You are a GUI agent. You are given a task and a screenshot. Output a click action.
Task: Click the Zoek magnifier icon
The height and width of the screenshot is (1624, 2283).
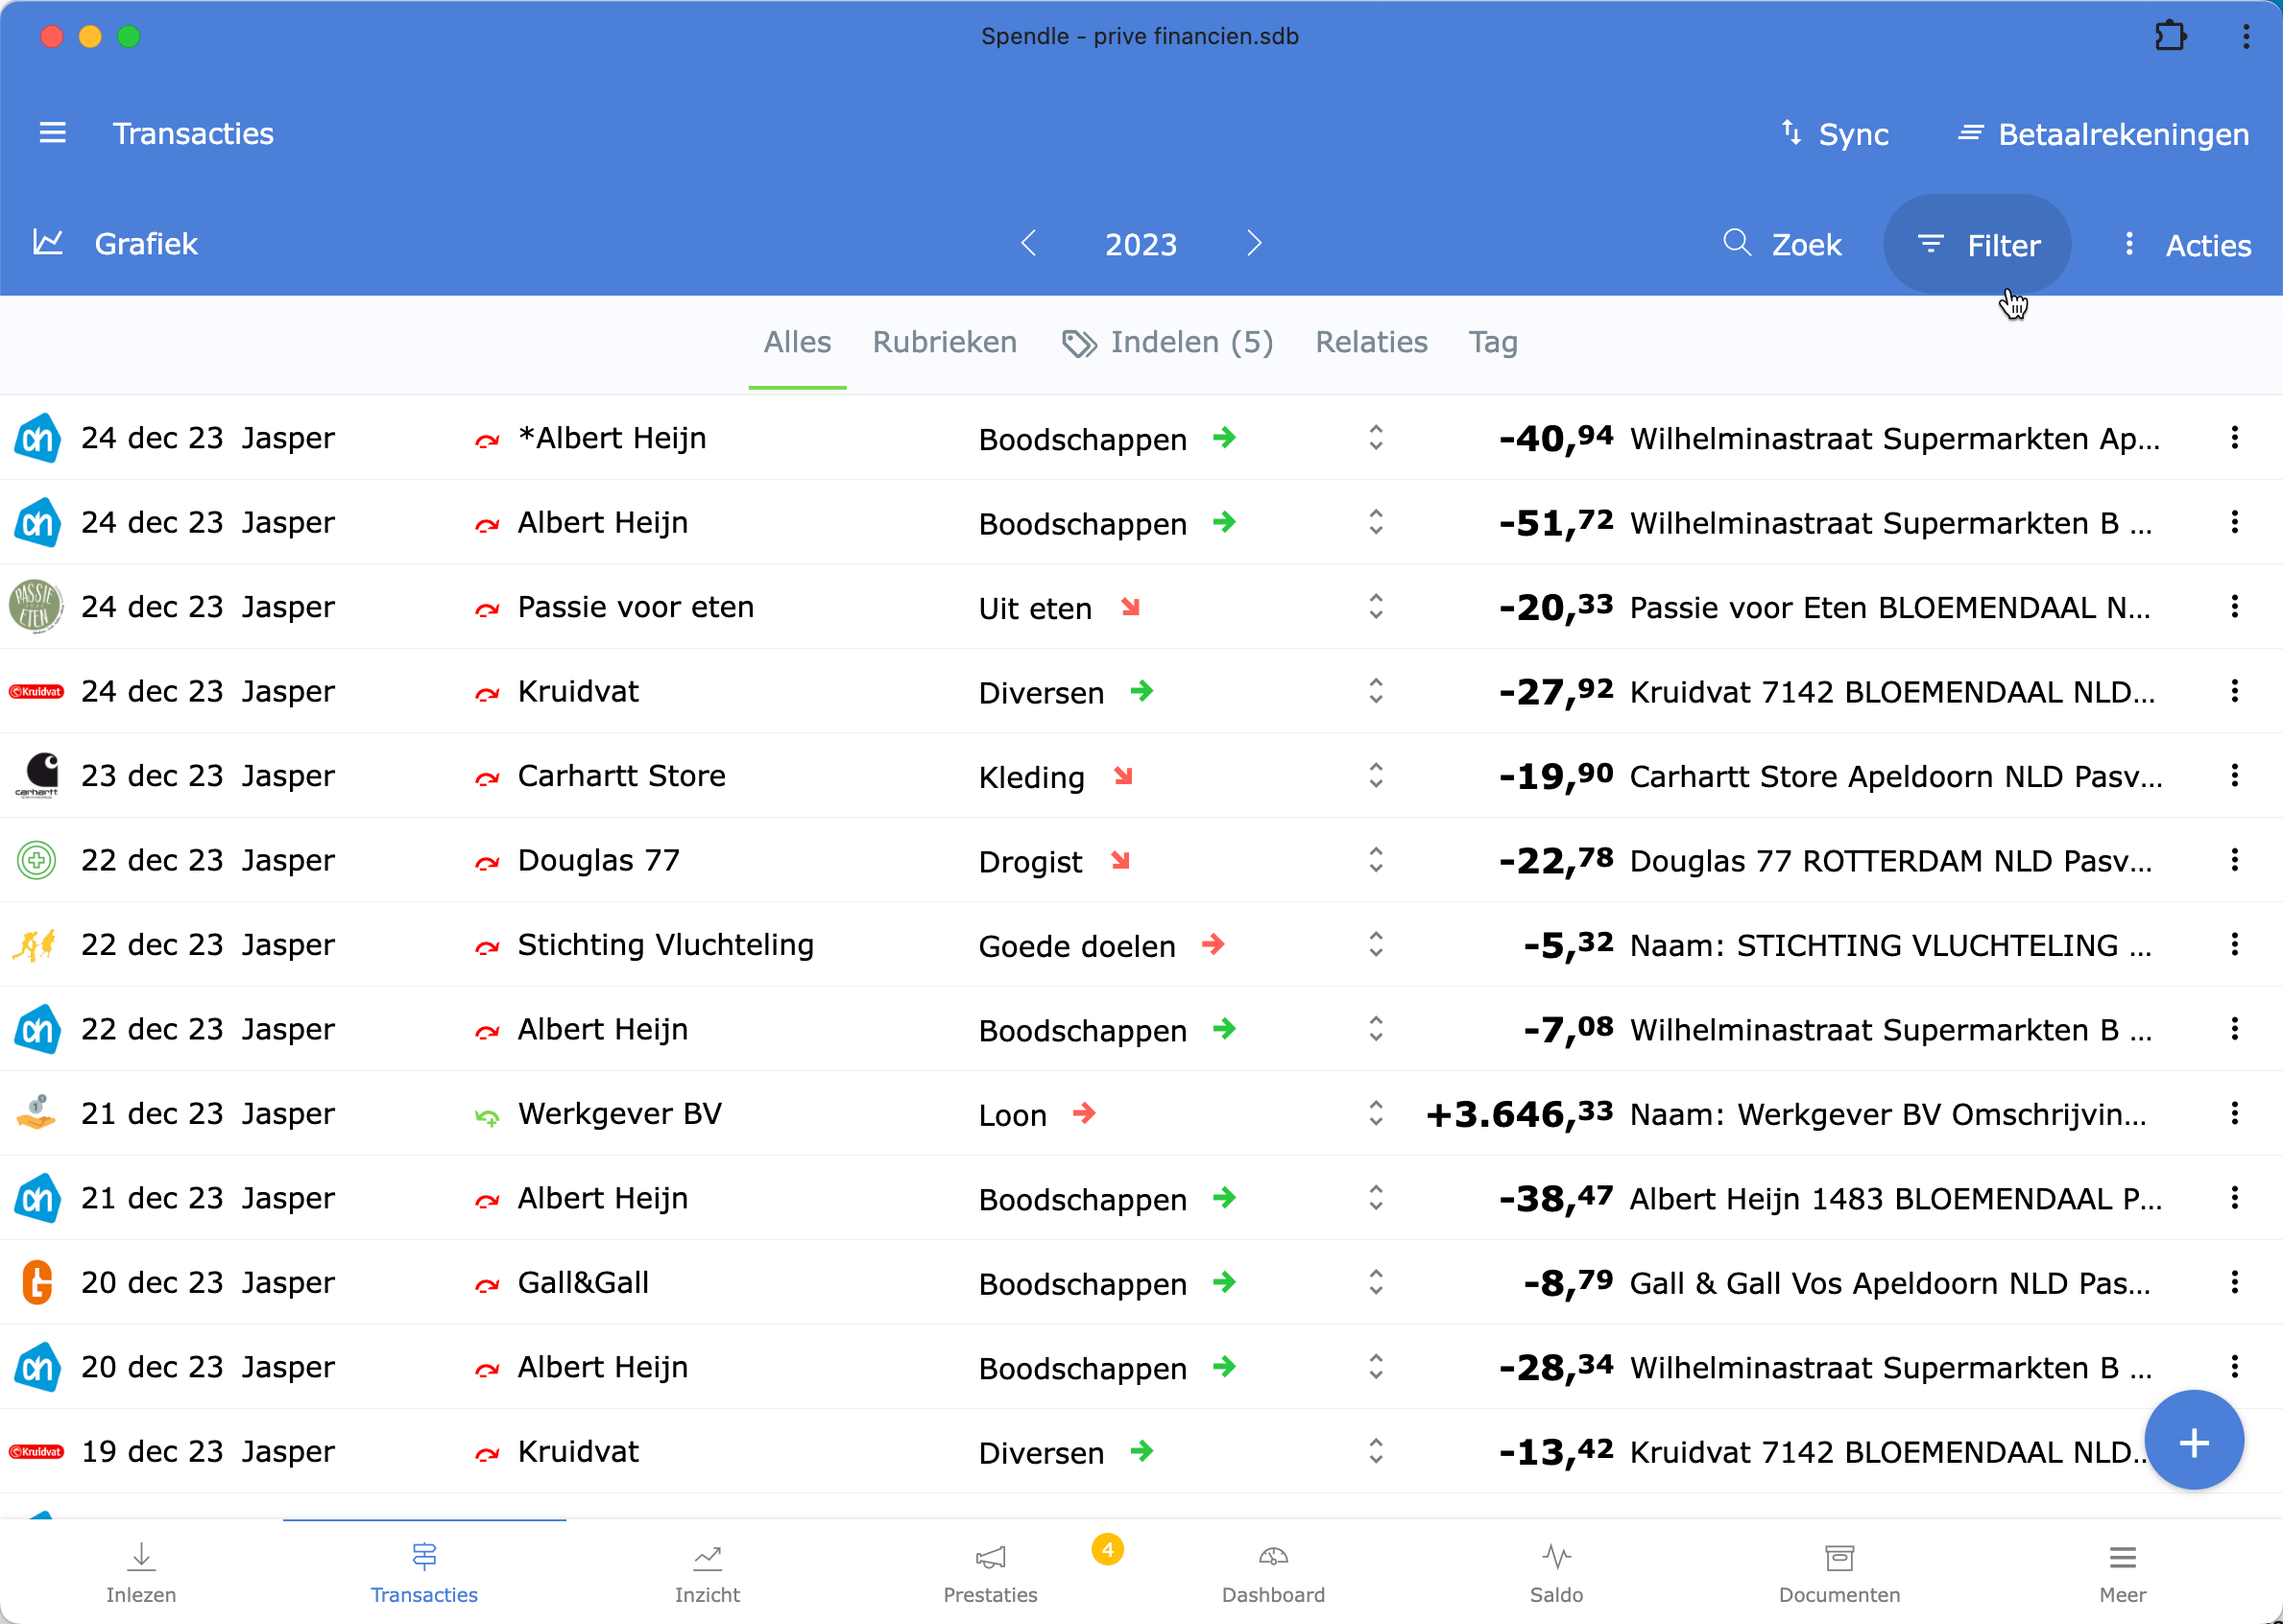1737,243
